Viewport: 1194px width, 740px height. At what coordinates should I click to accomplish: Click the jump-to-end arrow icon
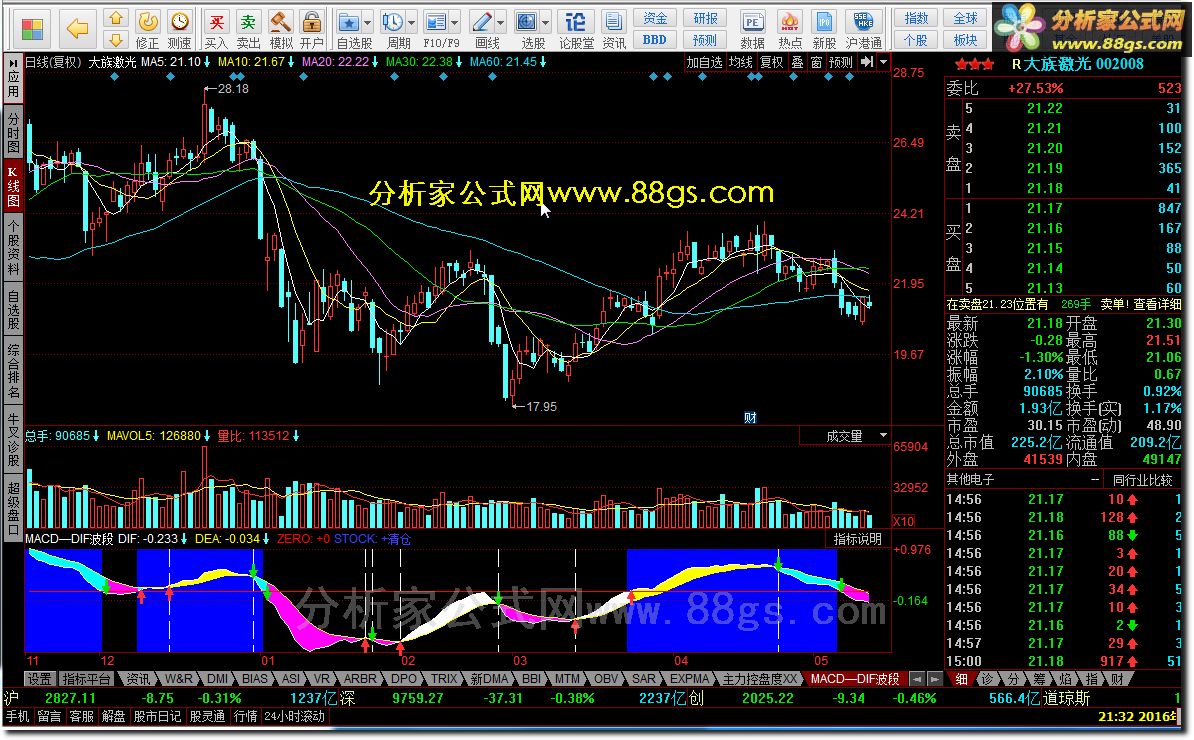(867, 62)
